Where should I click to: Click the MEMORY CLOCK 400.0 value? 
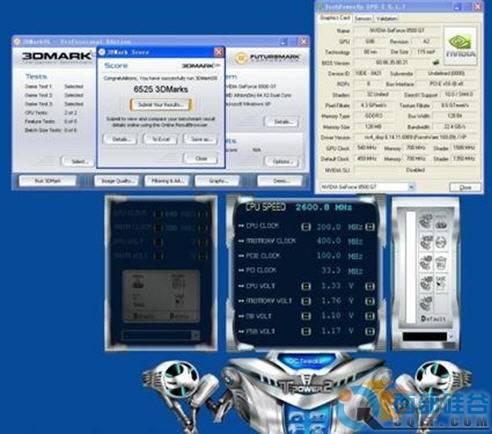tap(328, 241)
